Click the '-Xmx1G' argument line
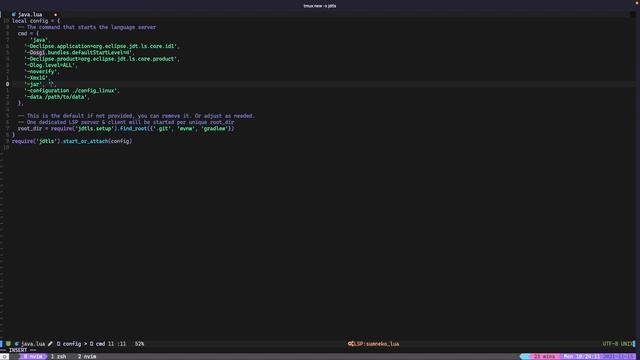 pos(37,78)
